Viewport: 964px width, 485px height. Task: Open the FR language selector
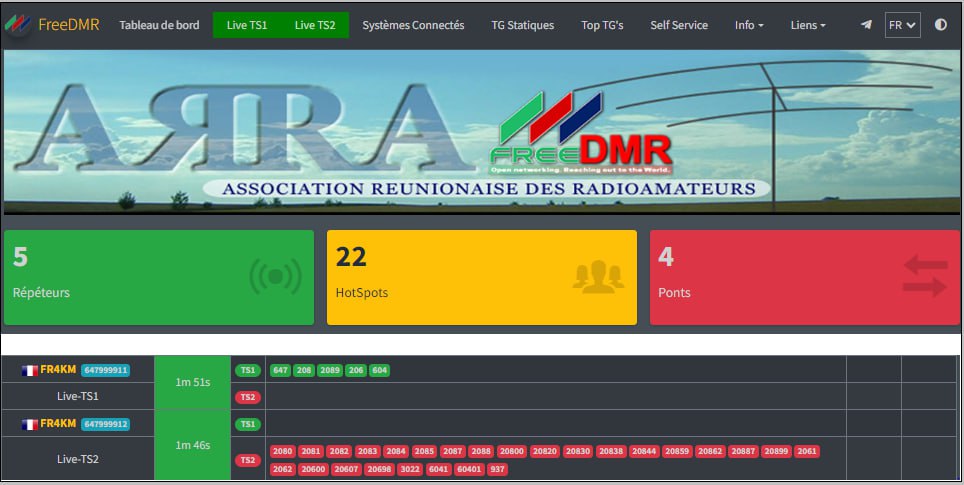pyautogui.click(x=903, y=25)
